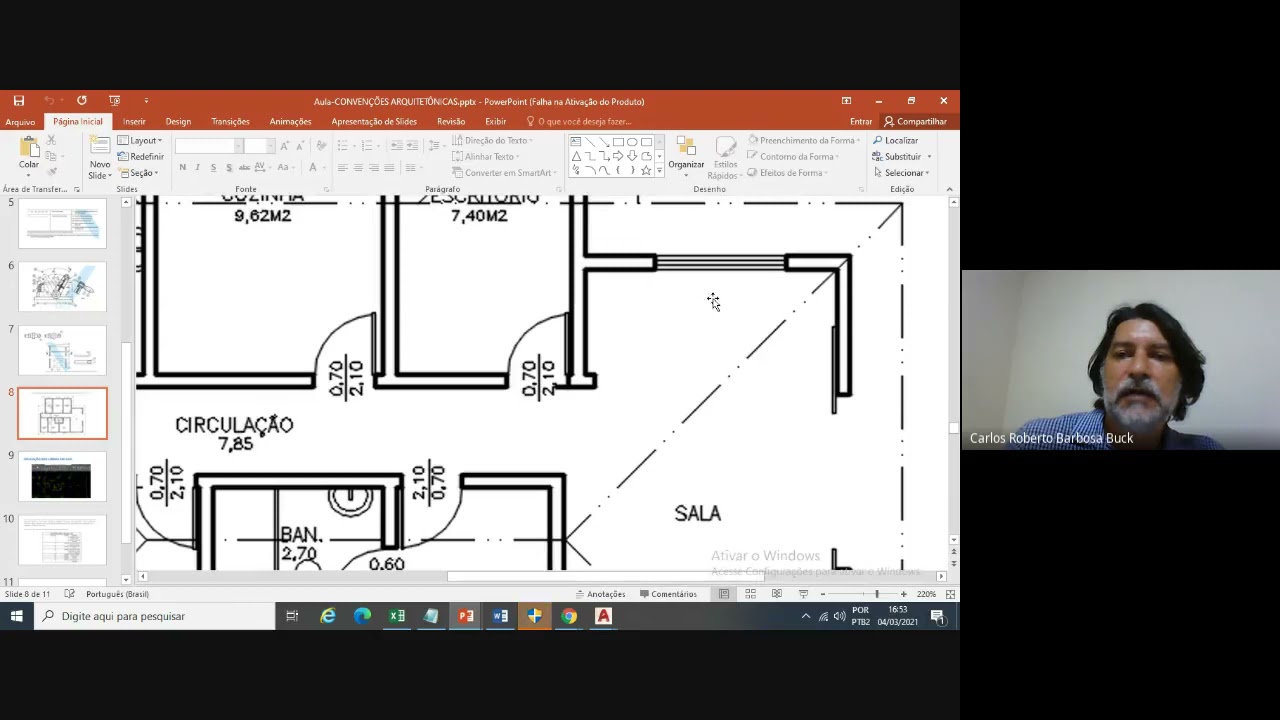1280x720 pixels.
Task: Click the Compartilhar button
Action: point(915,122)
